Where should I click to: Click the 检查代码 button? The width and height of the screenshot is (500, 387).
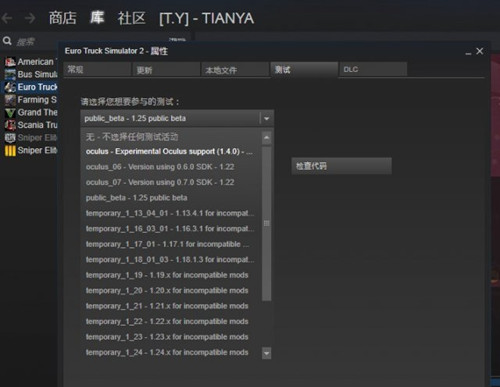(341, 166)
